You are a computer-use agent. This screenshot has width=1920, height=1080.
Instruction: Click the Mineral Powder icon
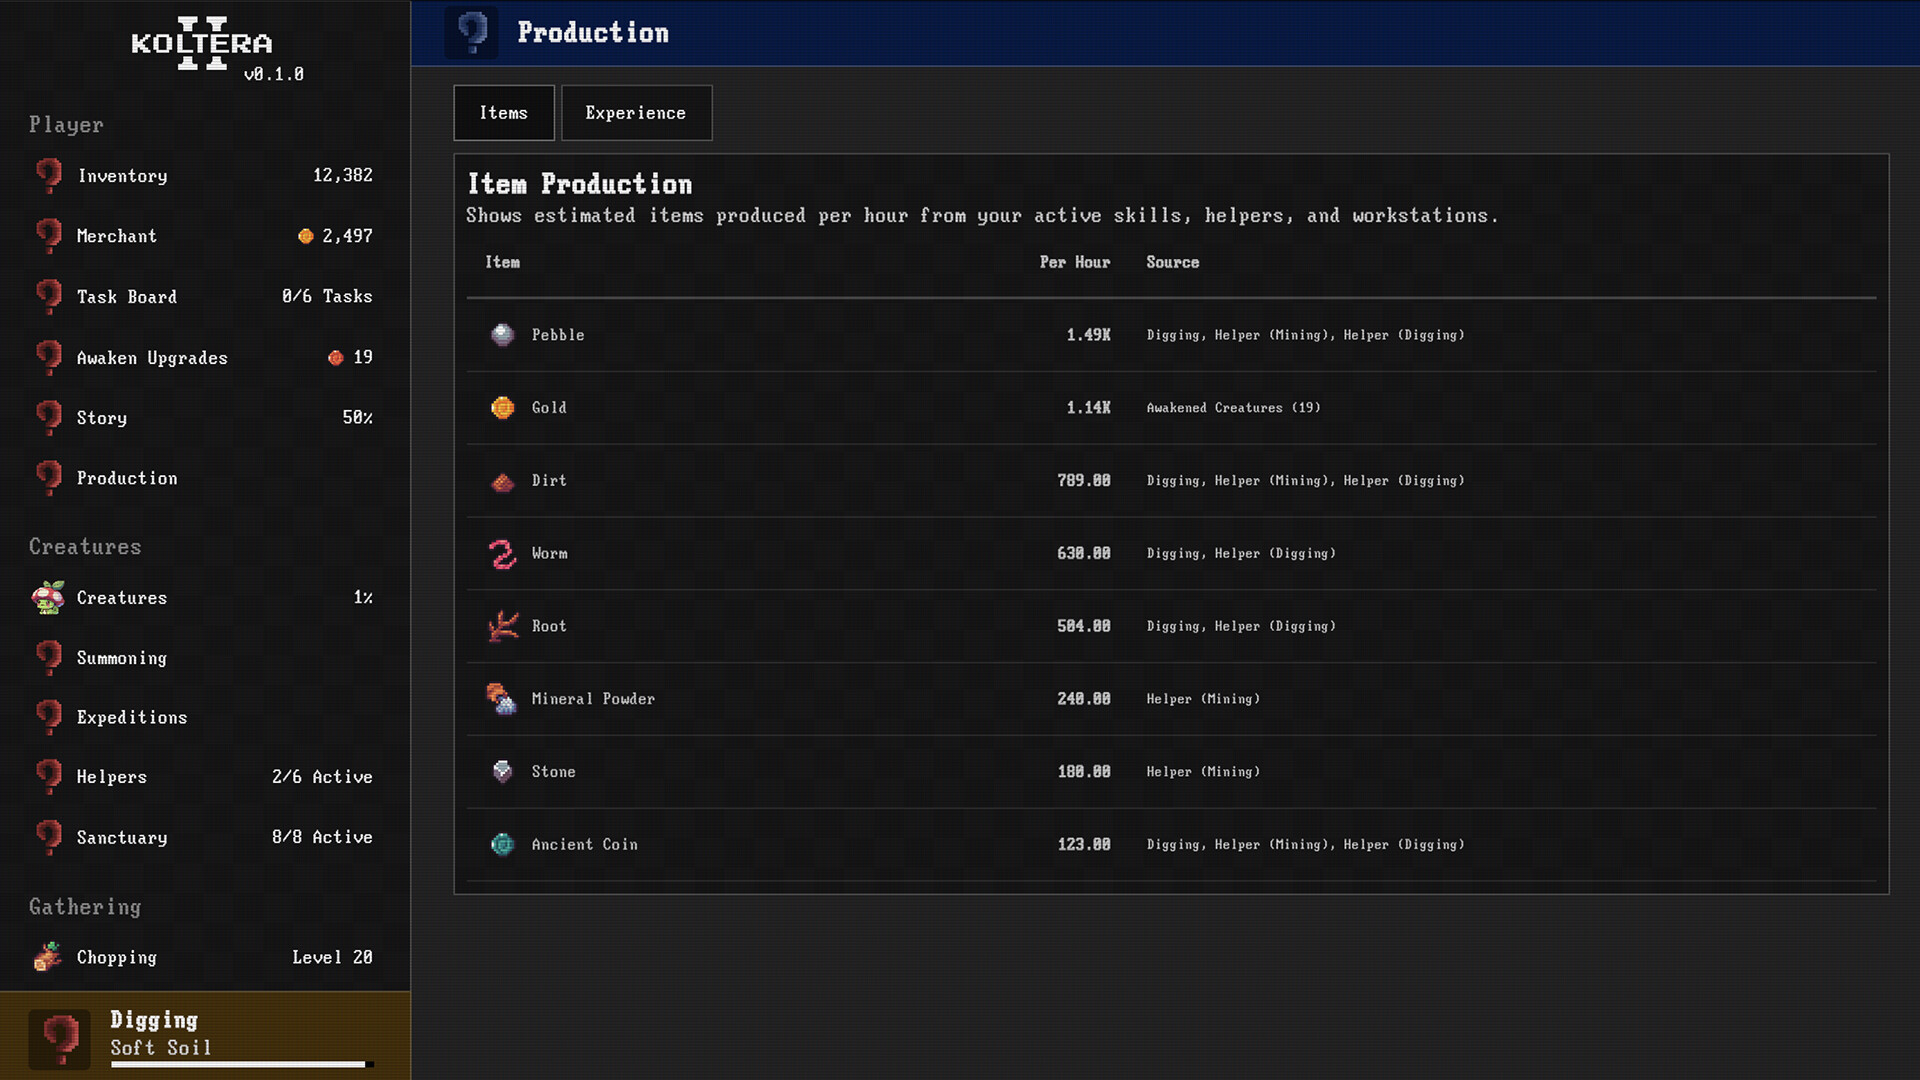(x=502, y=699)
